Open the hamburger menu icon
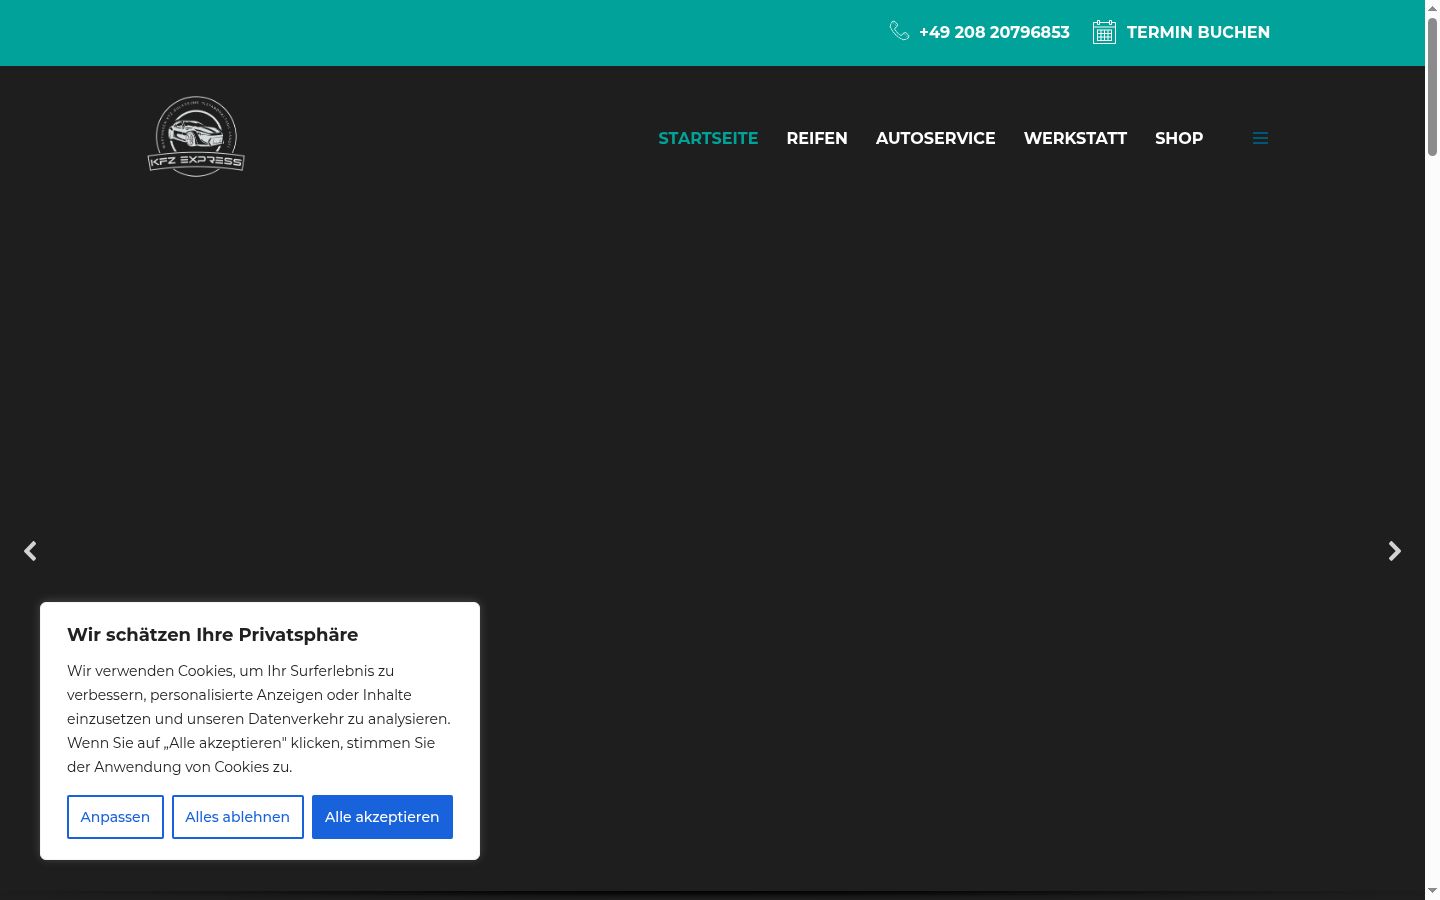 point(1260,138)
